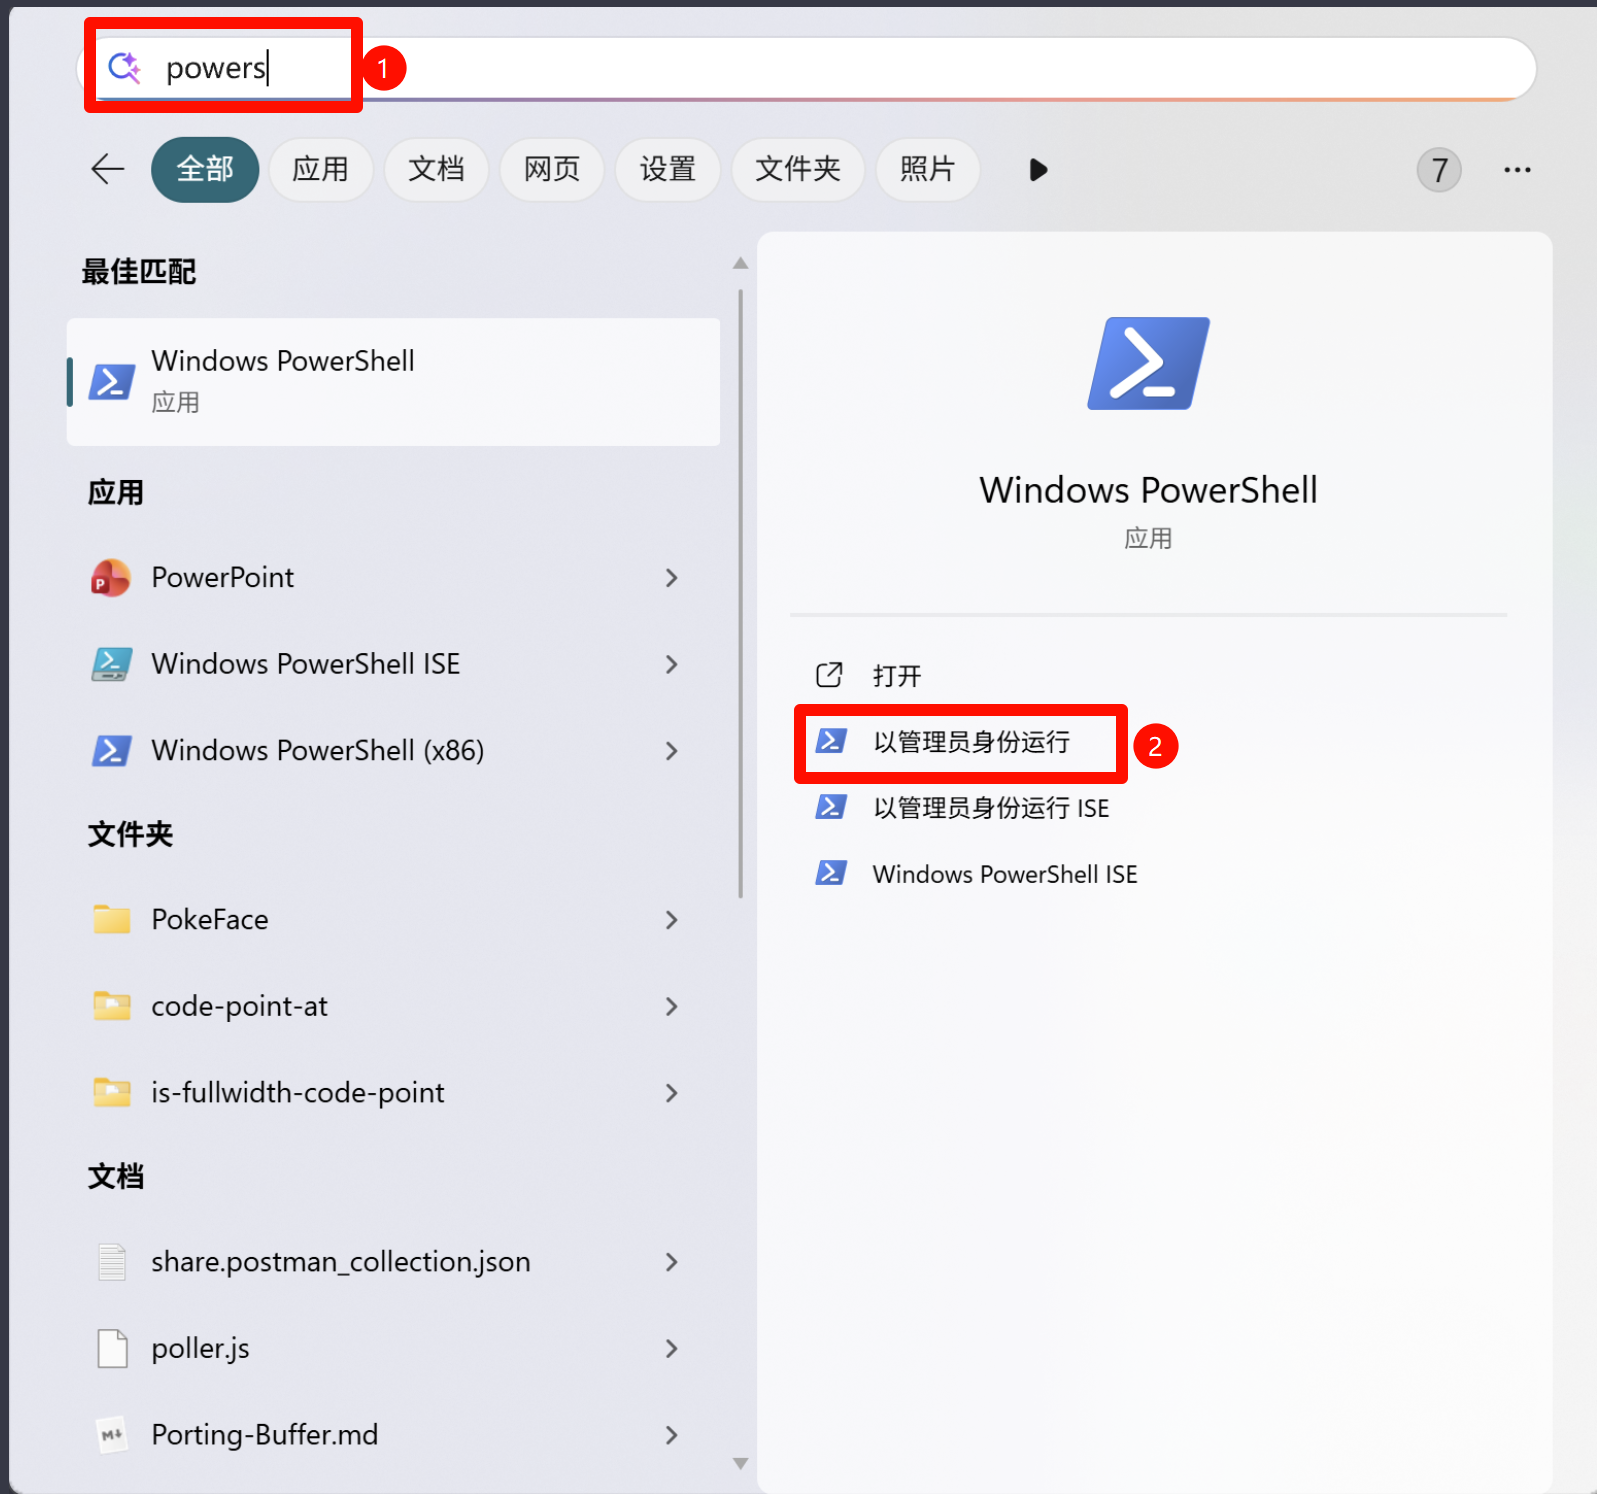Open the three-dots more options menu
This screenshot has height=1494, width=1597.
click(x=1516, y=170)
